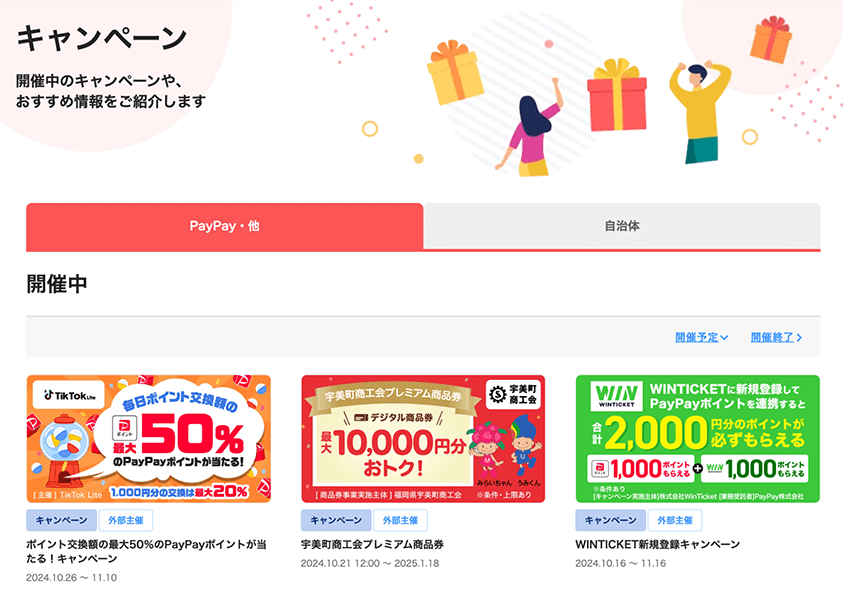
Task: Switch to the 自治体 tab
Action: pos(622,226)
